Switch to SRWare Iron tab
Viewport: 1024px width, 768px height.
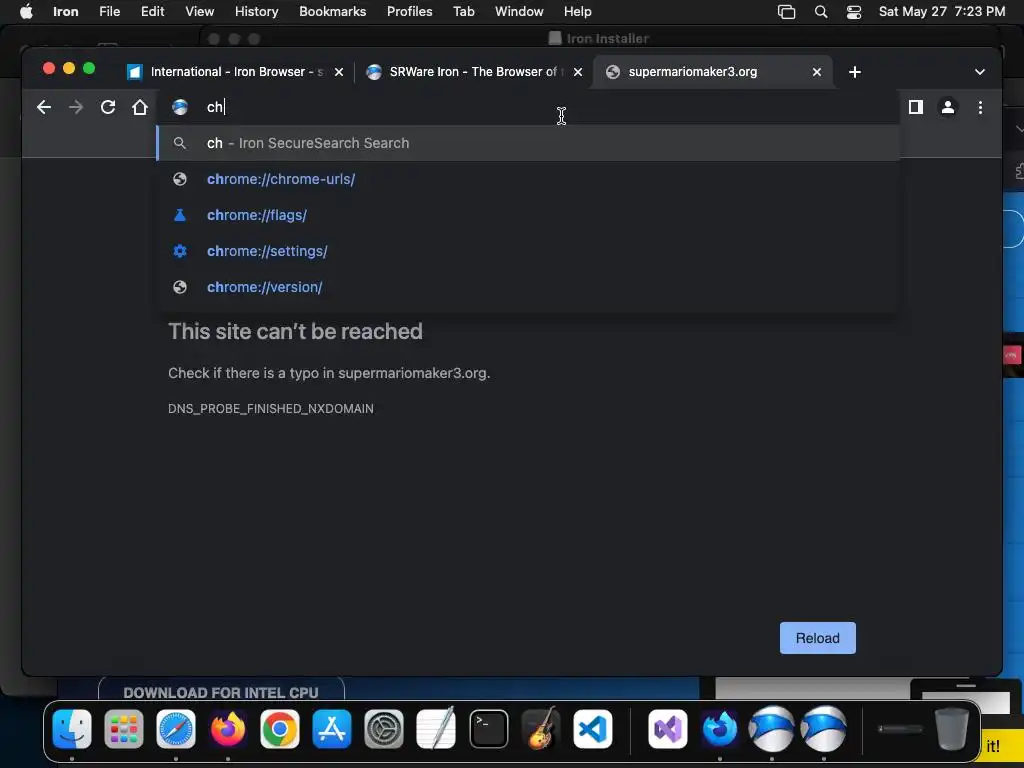(474, 72)
